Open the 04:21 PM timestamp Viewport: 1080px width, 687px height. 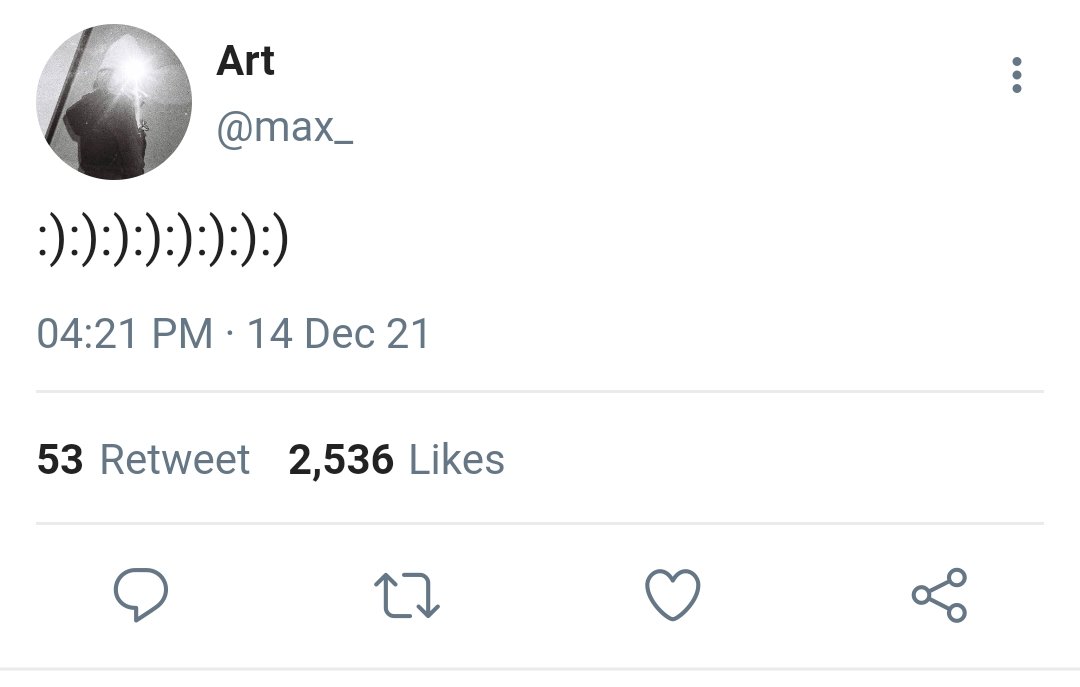click(125, 334)
